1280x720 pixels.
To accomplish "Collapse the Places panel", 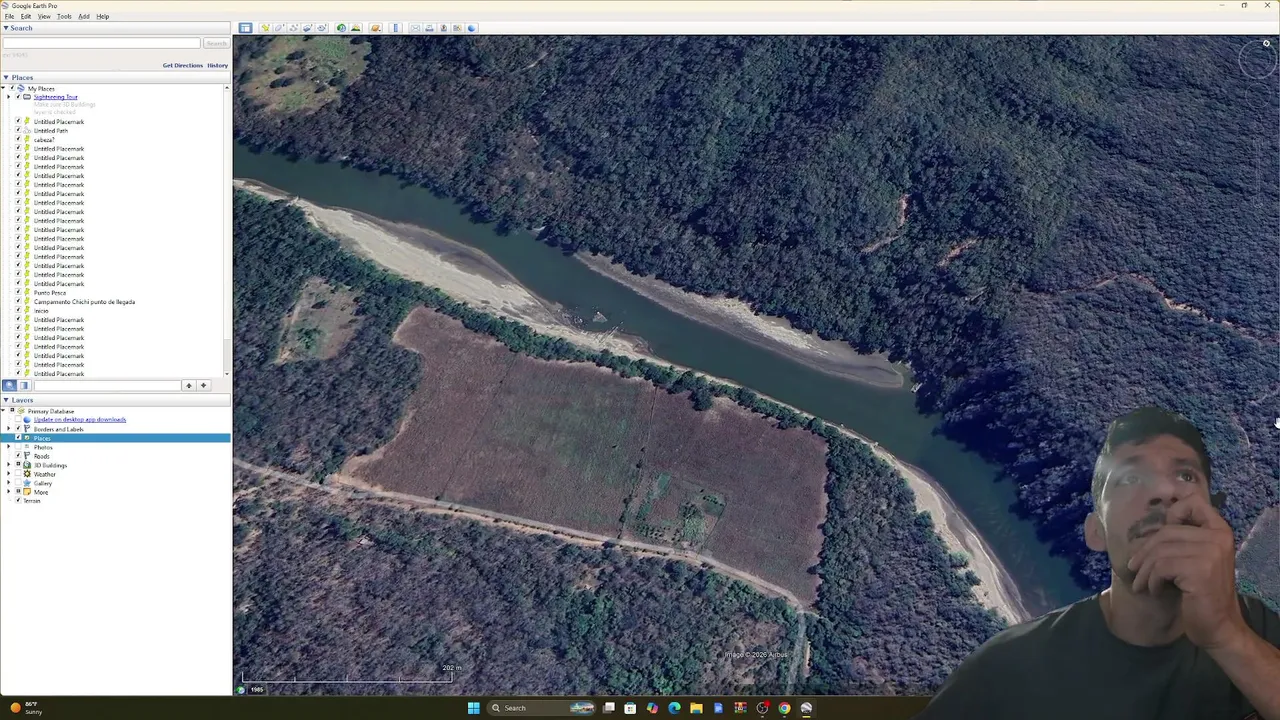I will click(x=5, y=77).
